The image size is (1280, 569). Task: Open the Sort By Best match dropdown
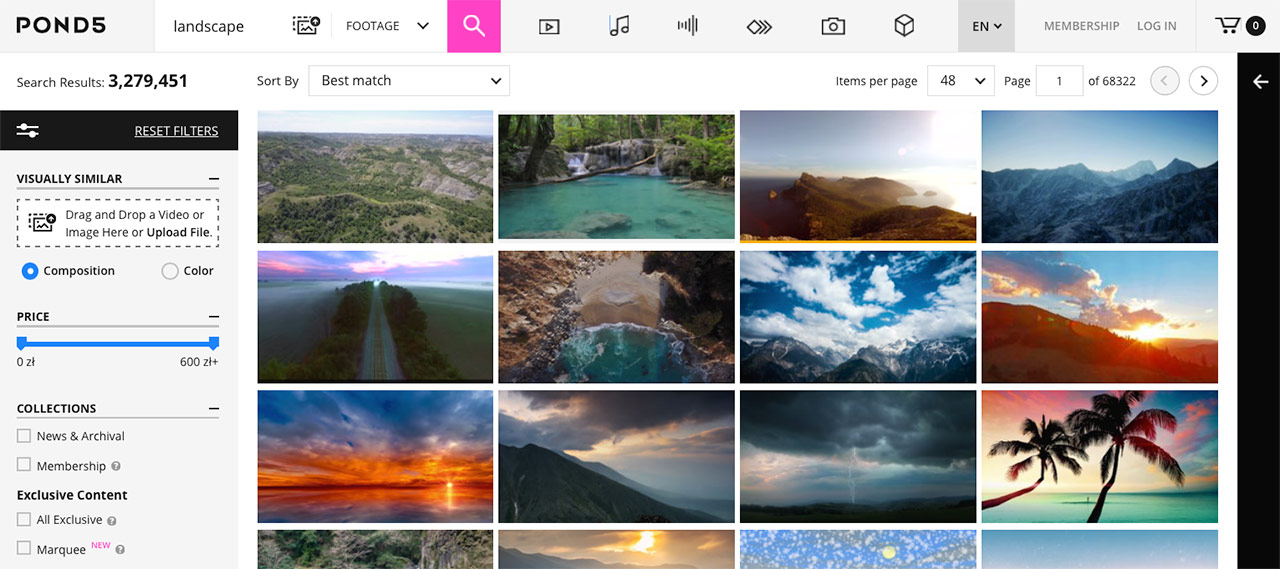(x=409, y=81)
